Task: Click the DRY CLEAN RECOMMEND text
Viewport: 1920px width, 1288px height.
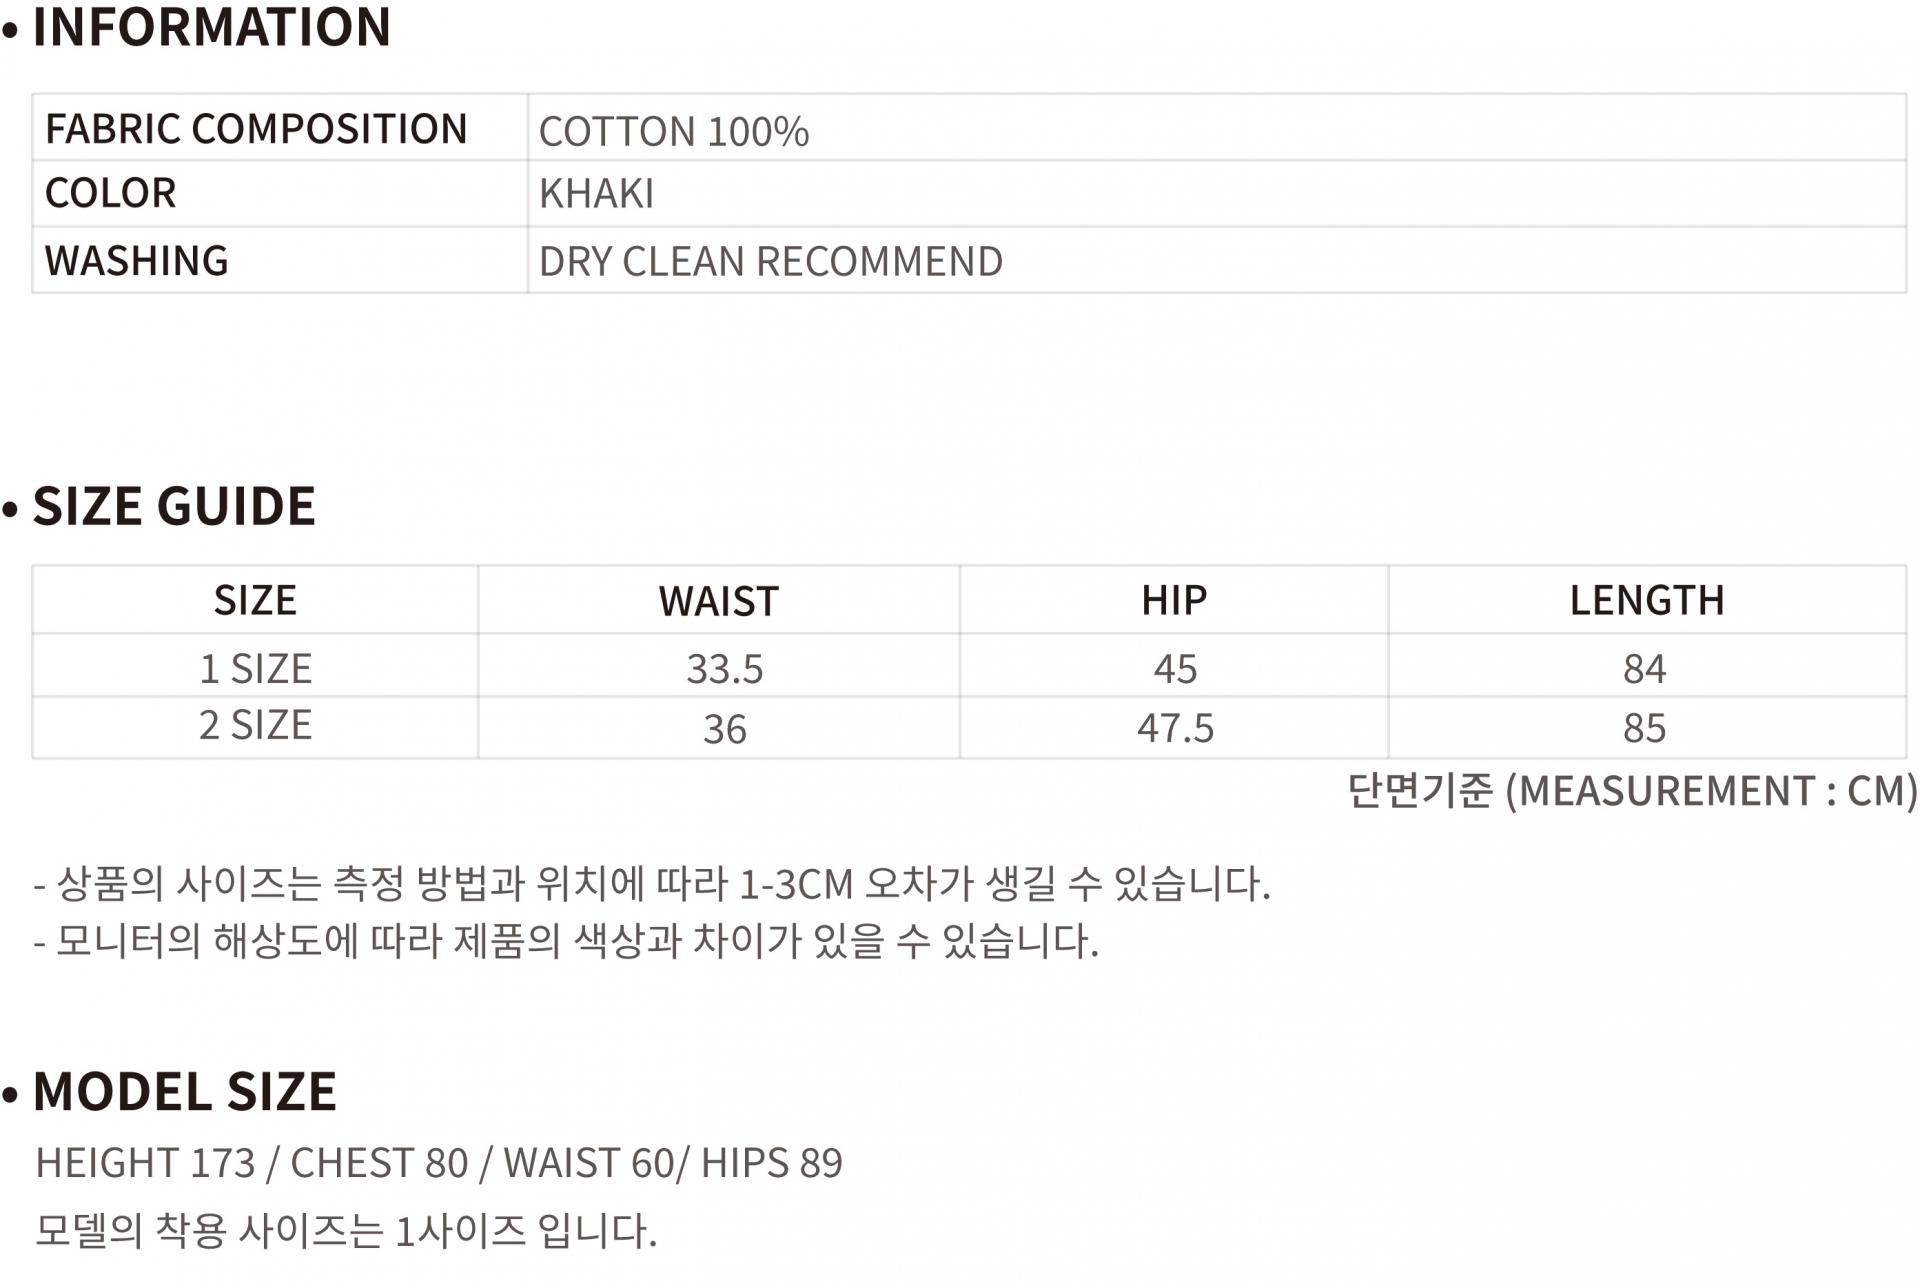Action: tap(770, 262)
